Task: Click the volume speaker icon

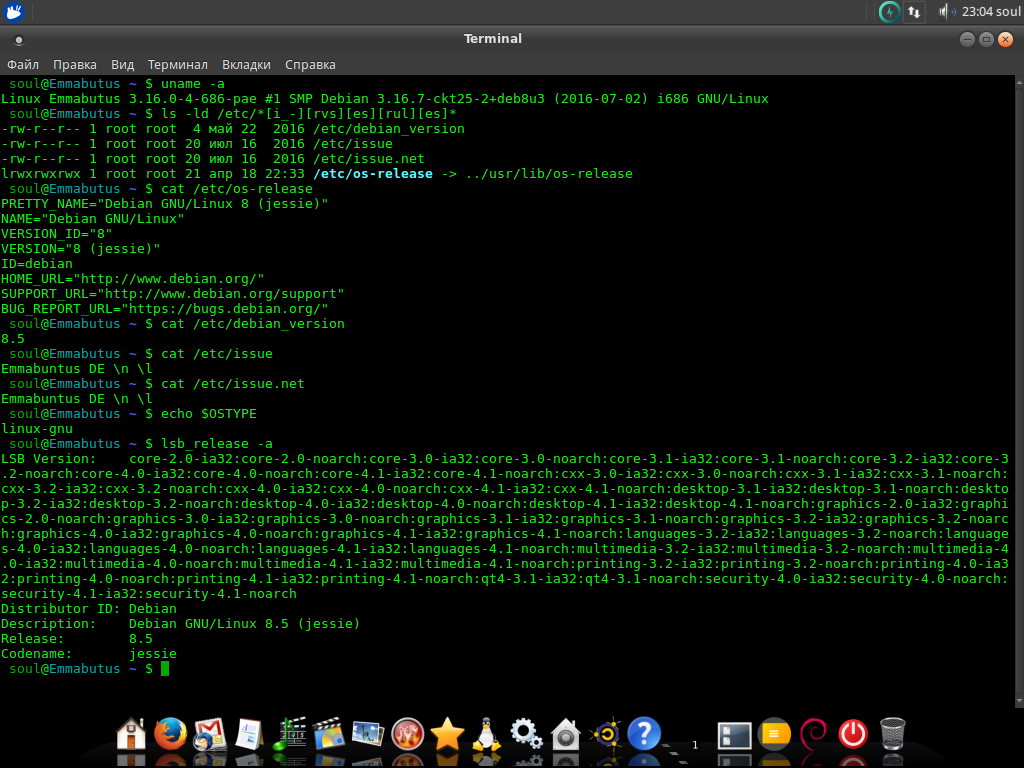Action: [946, 12]
